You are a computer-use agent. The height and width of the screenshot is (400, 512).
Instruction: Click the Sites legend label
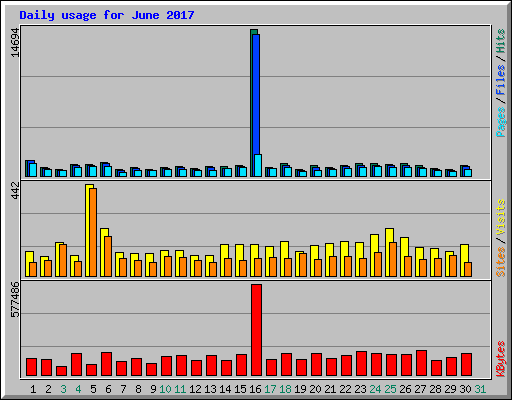tap(501, 262)
